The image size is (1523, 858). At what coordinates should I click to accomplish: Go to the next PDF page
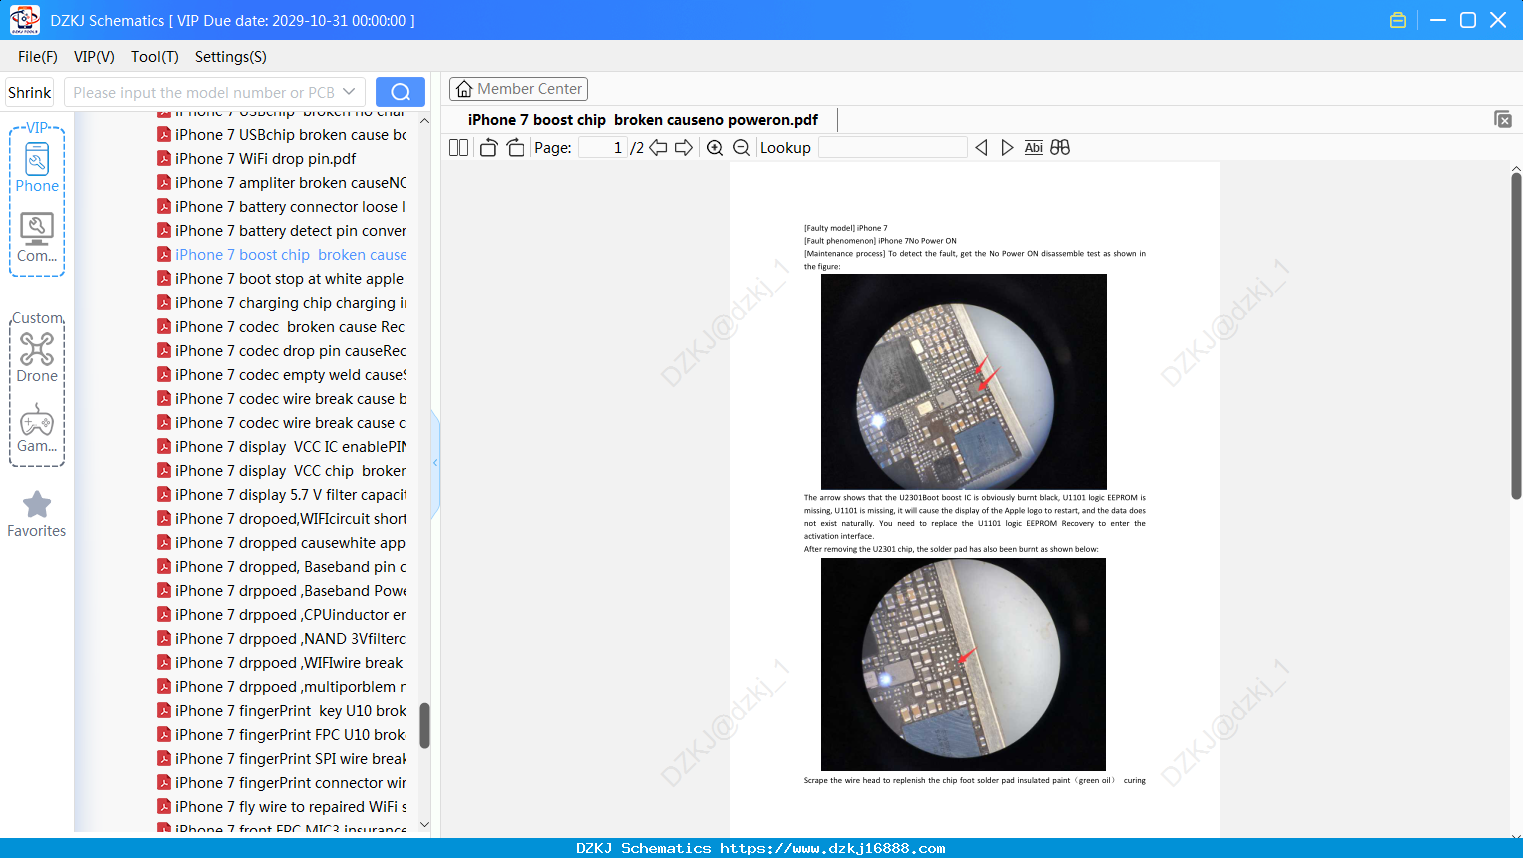point(684,148)
